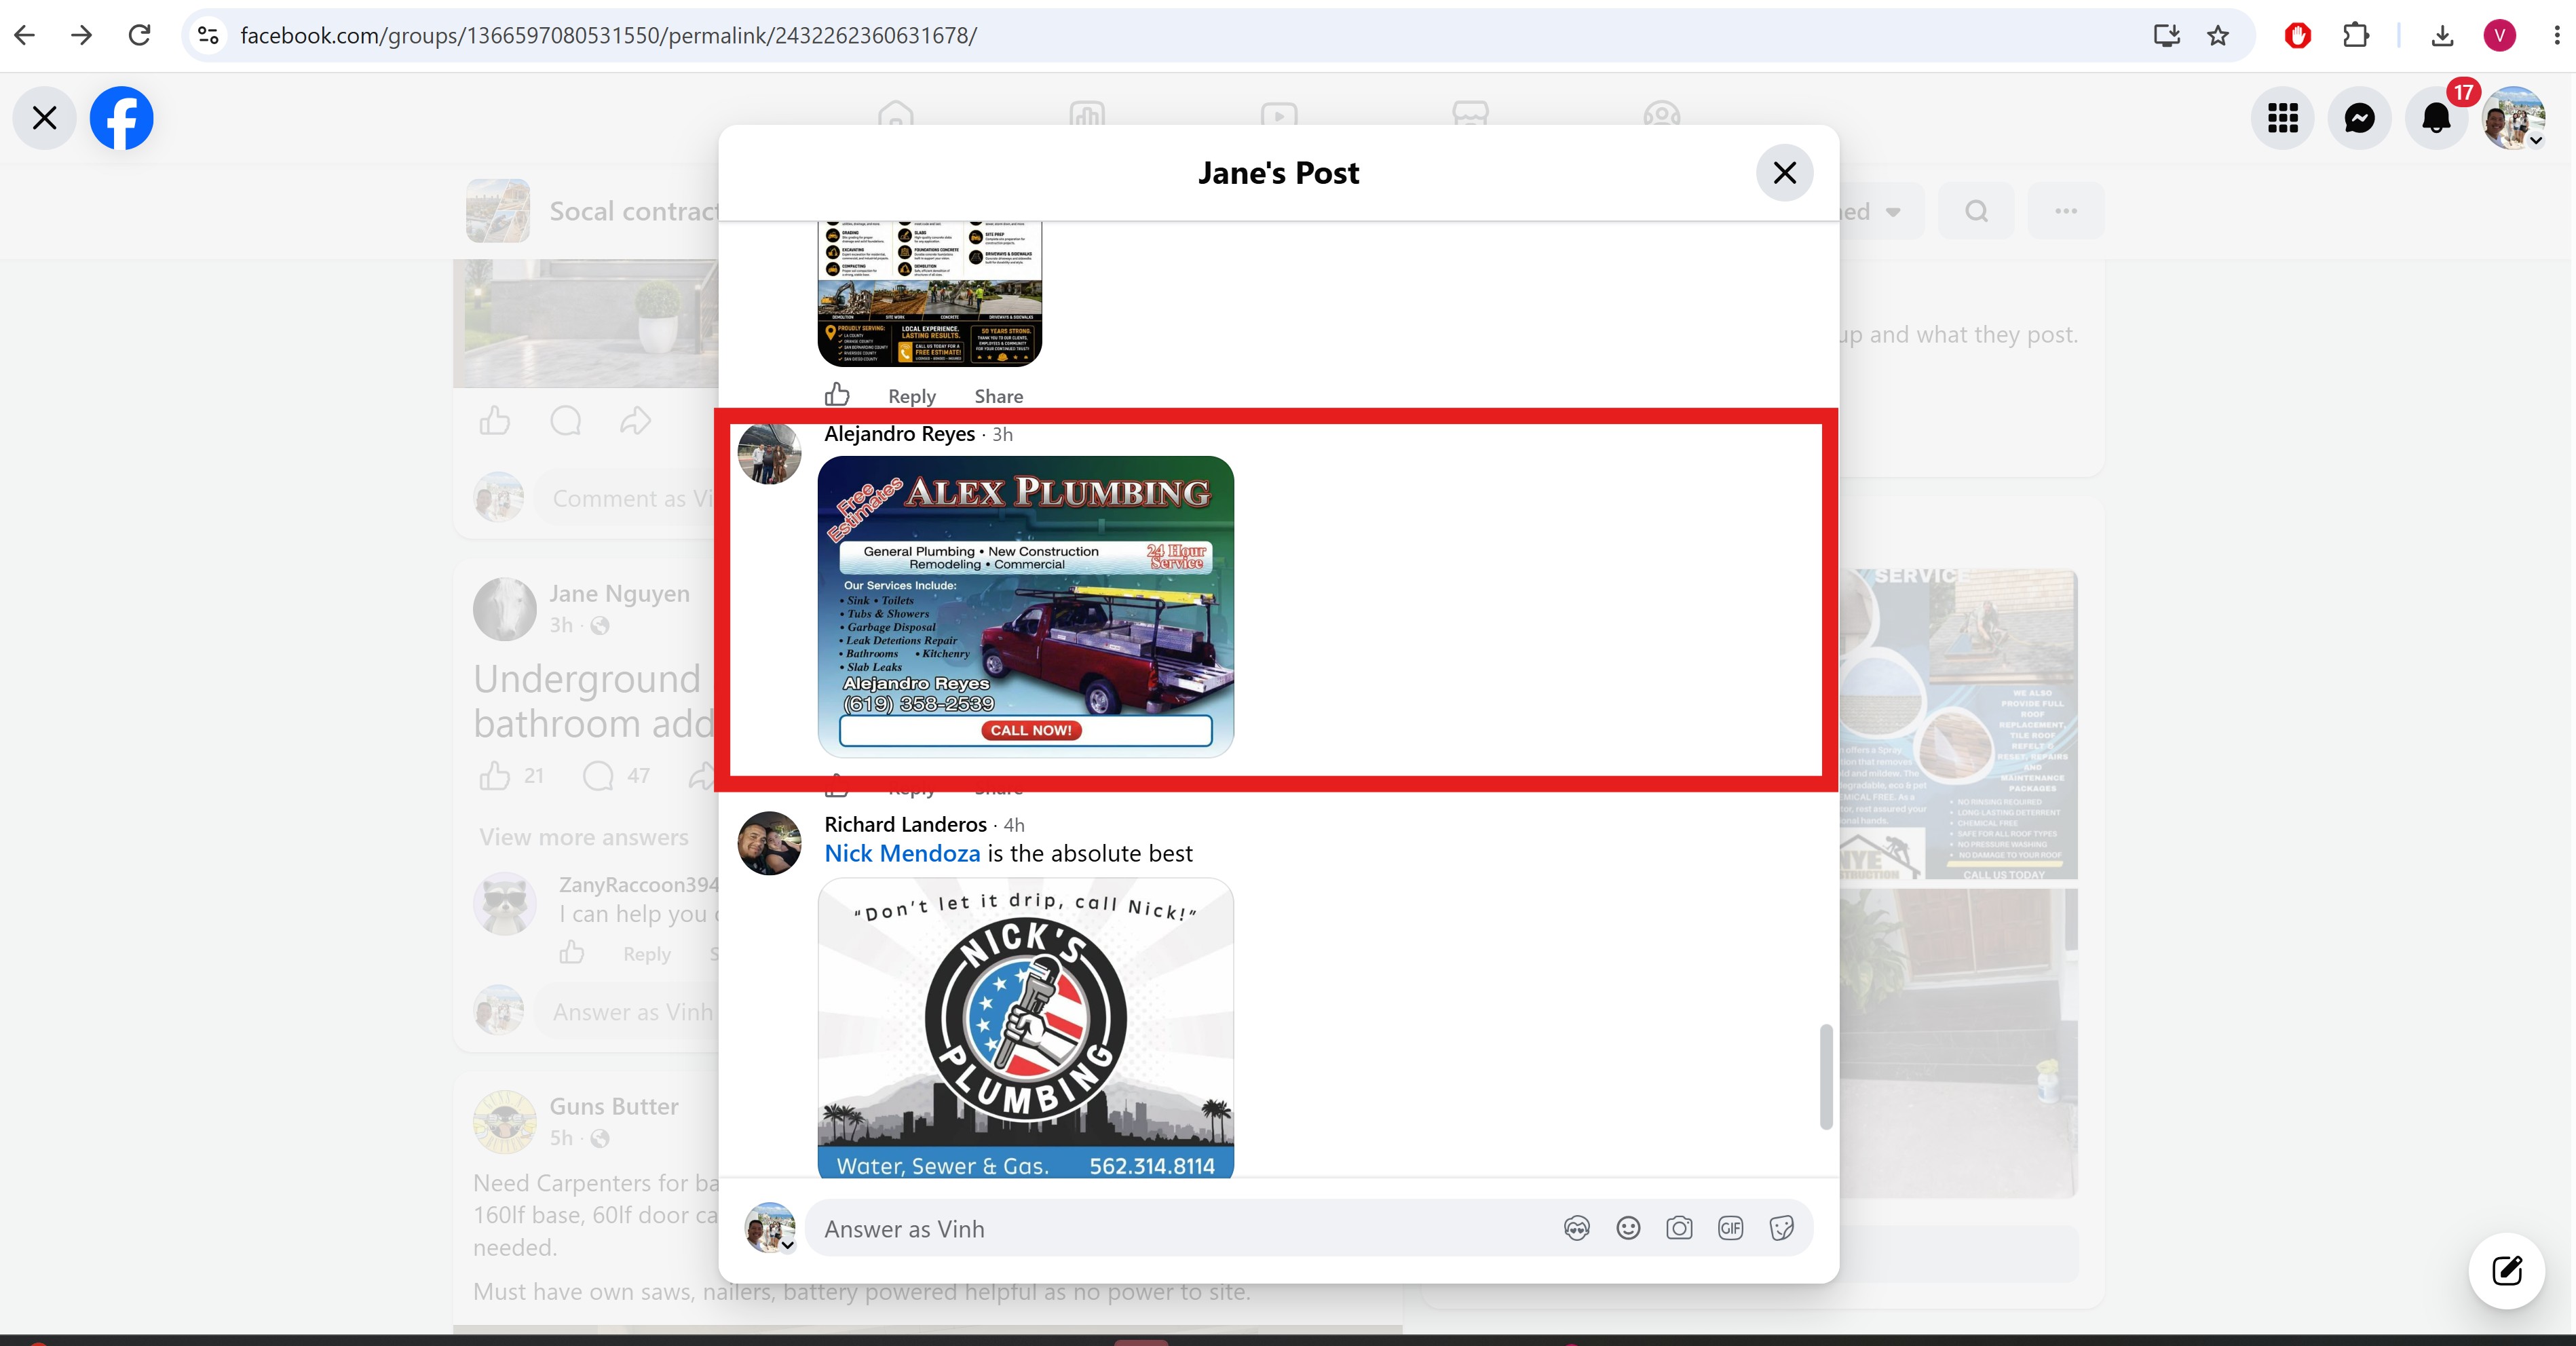Close the permalink view with the top-left X
Screen dimensions: 2576x1346
[x=44, y=118]
